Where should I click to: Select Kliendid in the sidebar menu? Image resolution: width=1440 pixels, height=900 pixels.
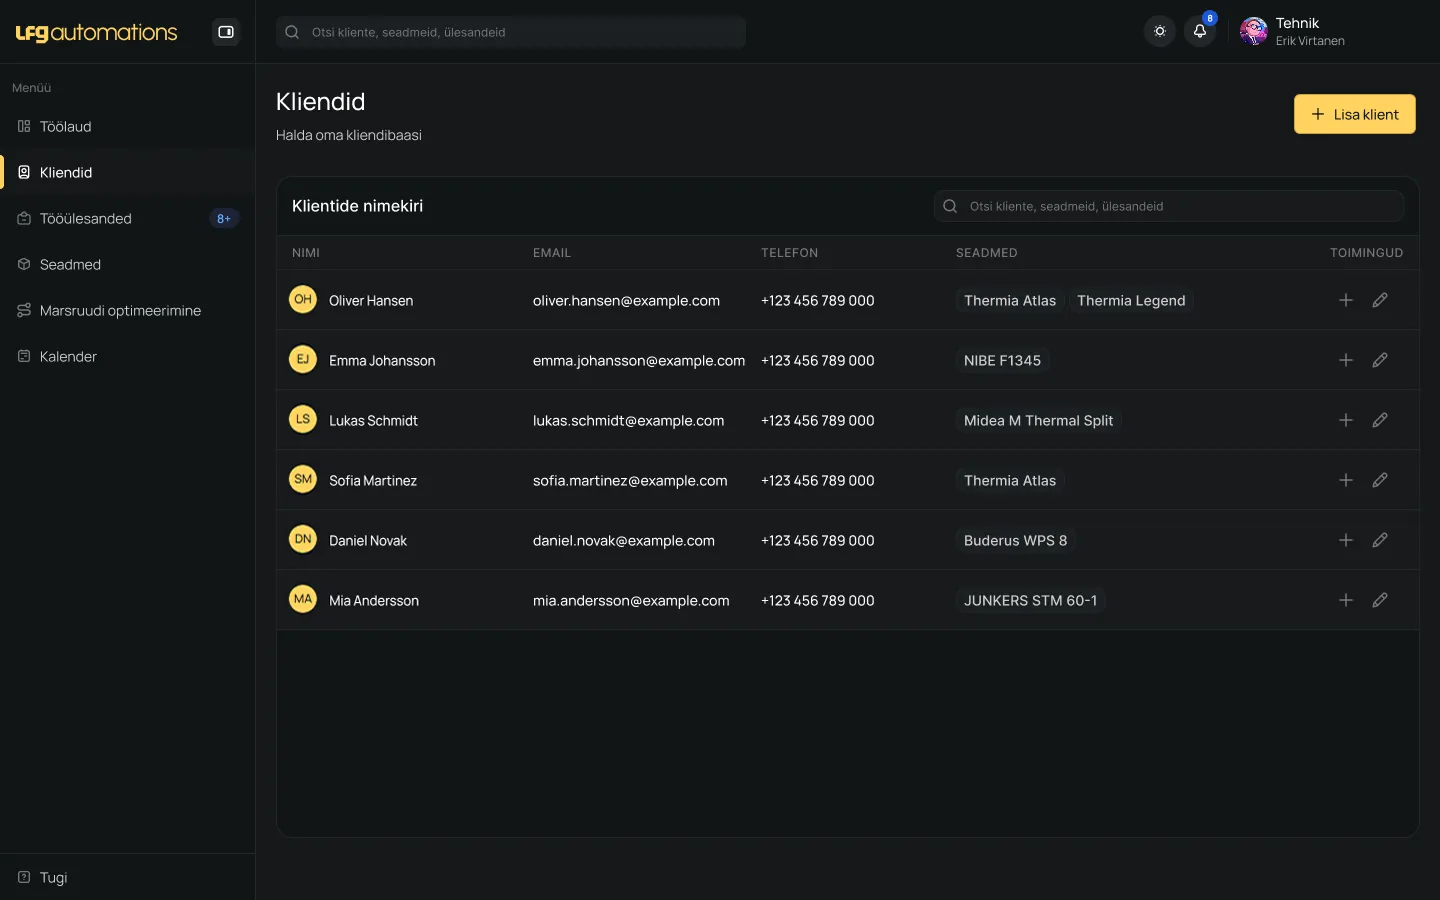[x=127, y=173]
